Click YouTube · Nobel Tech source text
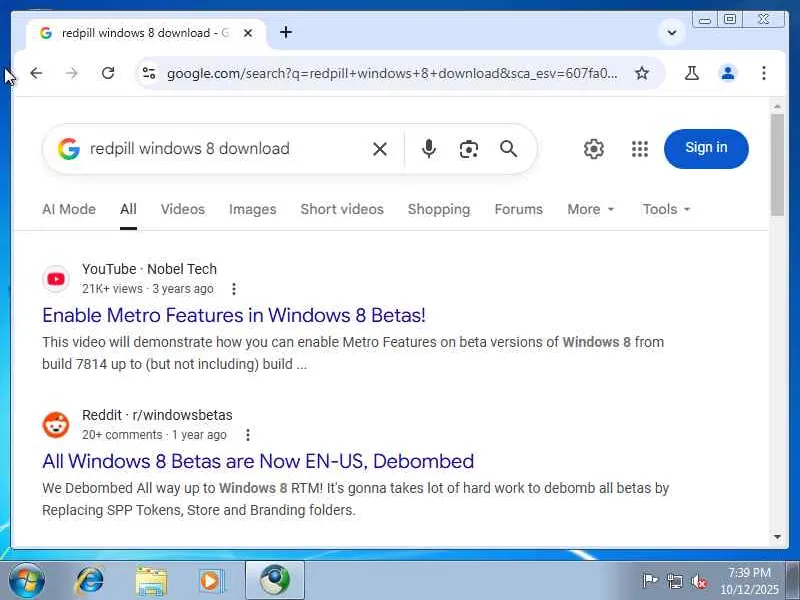This screenshot has height=600, width=800. coord(149,269)
